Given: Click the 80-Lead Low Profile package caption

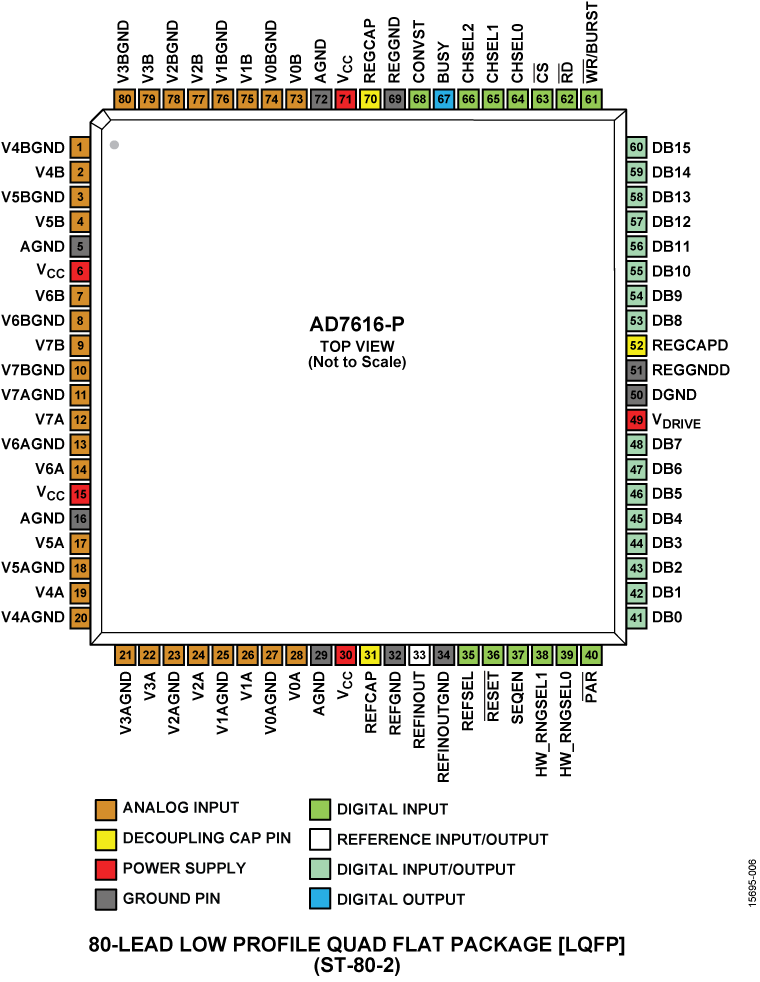Looking at the screenshot, I should click(357, 944).
